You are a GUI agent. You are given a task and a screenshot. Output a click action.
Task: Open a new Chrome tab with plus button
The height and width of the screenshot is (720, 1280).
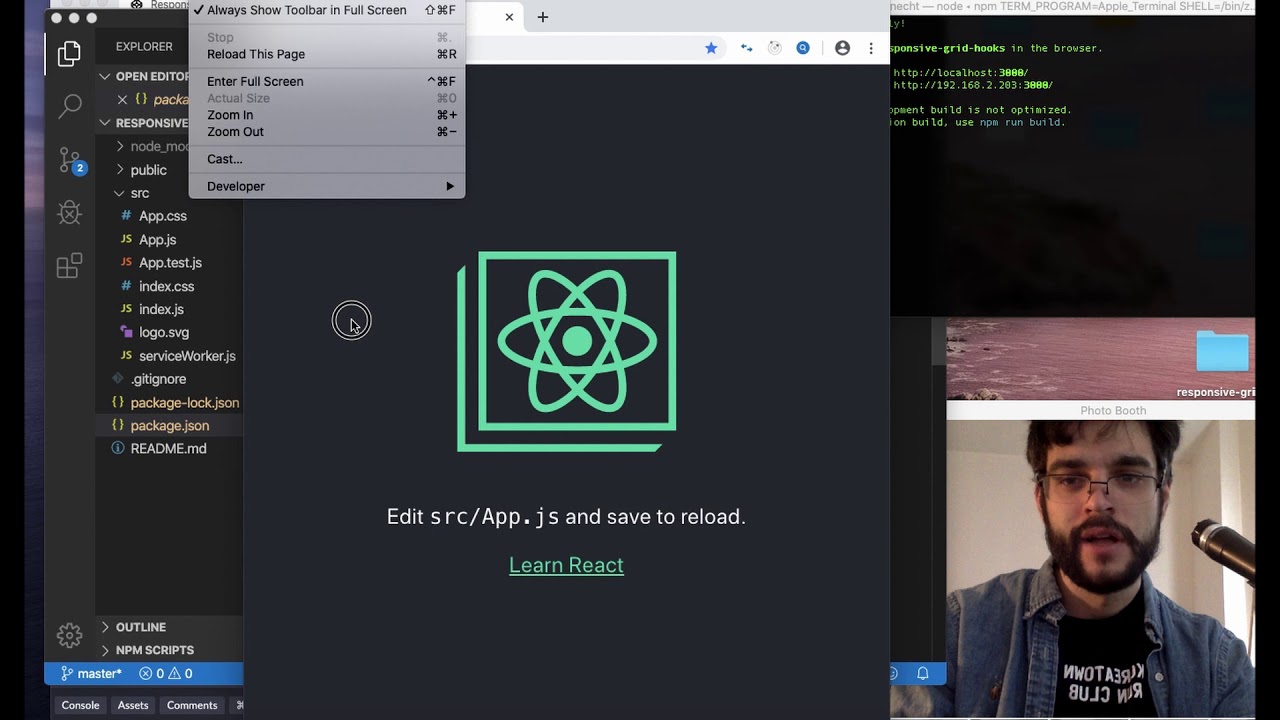pos(543,17)
